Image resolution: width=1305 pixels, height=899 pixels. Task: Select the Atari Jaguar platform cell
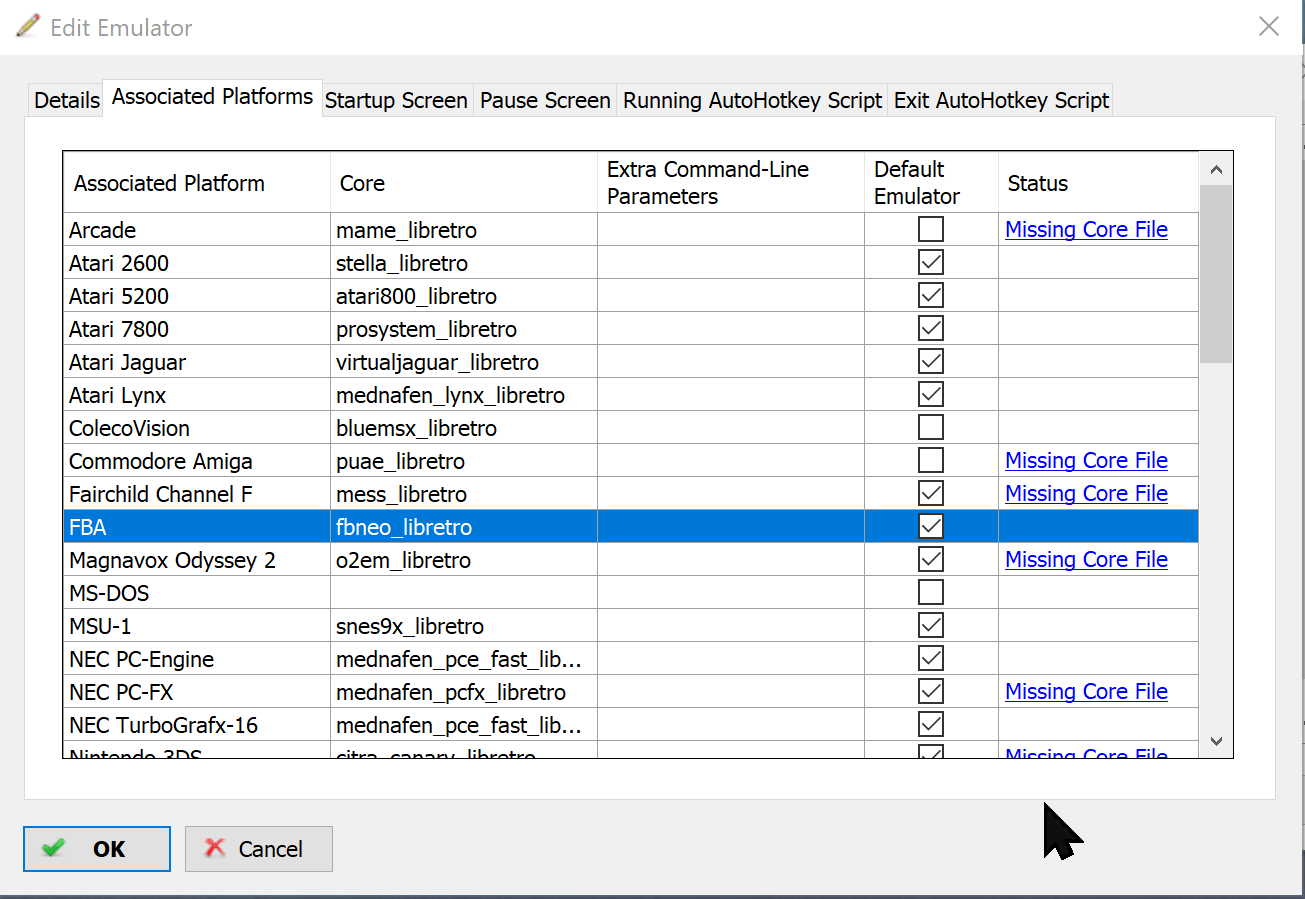click(x=197, y=362)
